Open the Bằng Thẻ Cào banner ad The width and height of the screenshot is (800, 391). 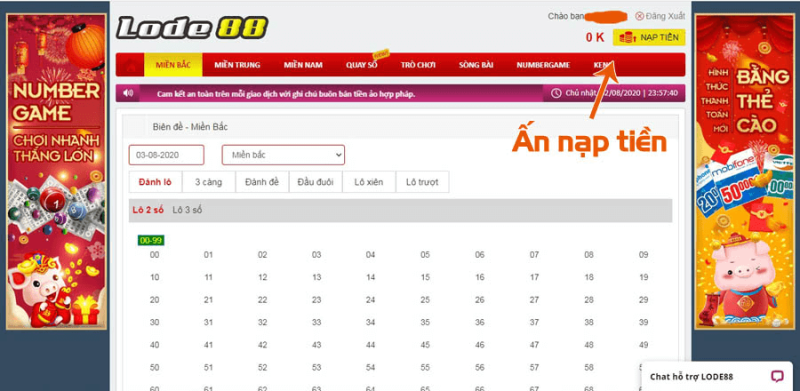(744, 172)
